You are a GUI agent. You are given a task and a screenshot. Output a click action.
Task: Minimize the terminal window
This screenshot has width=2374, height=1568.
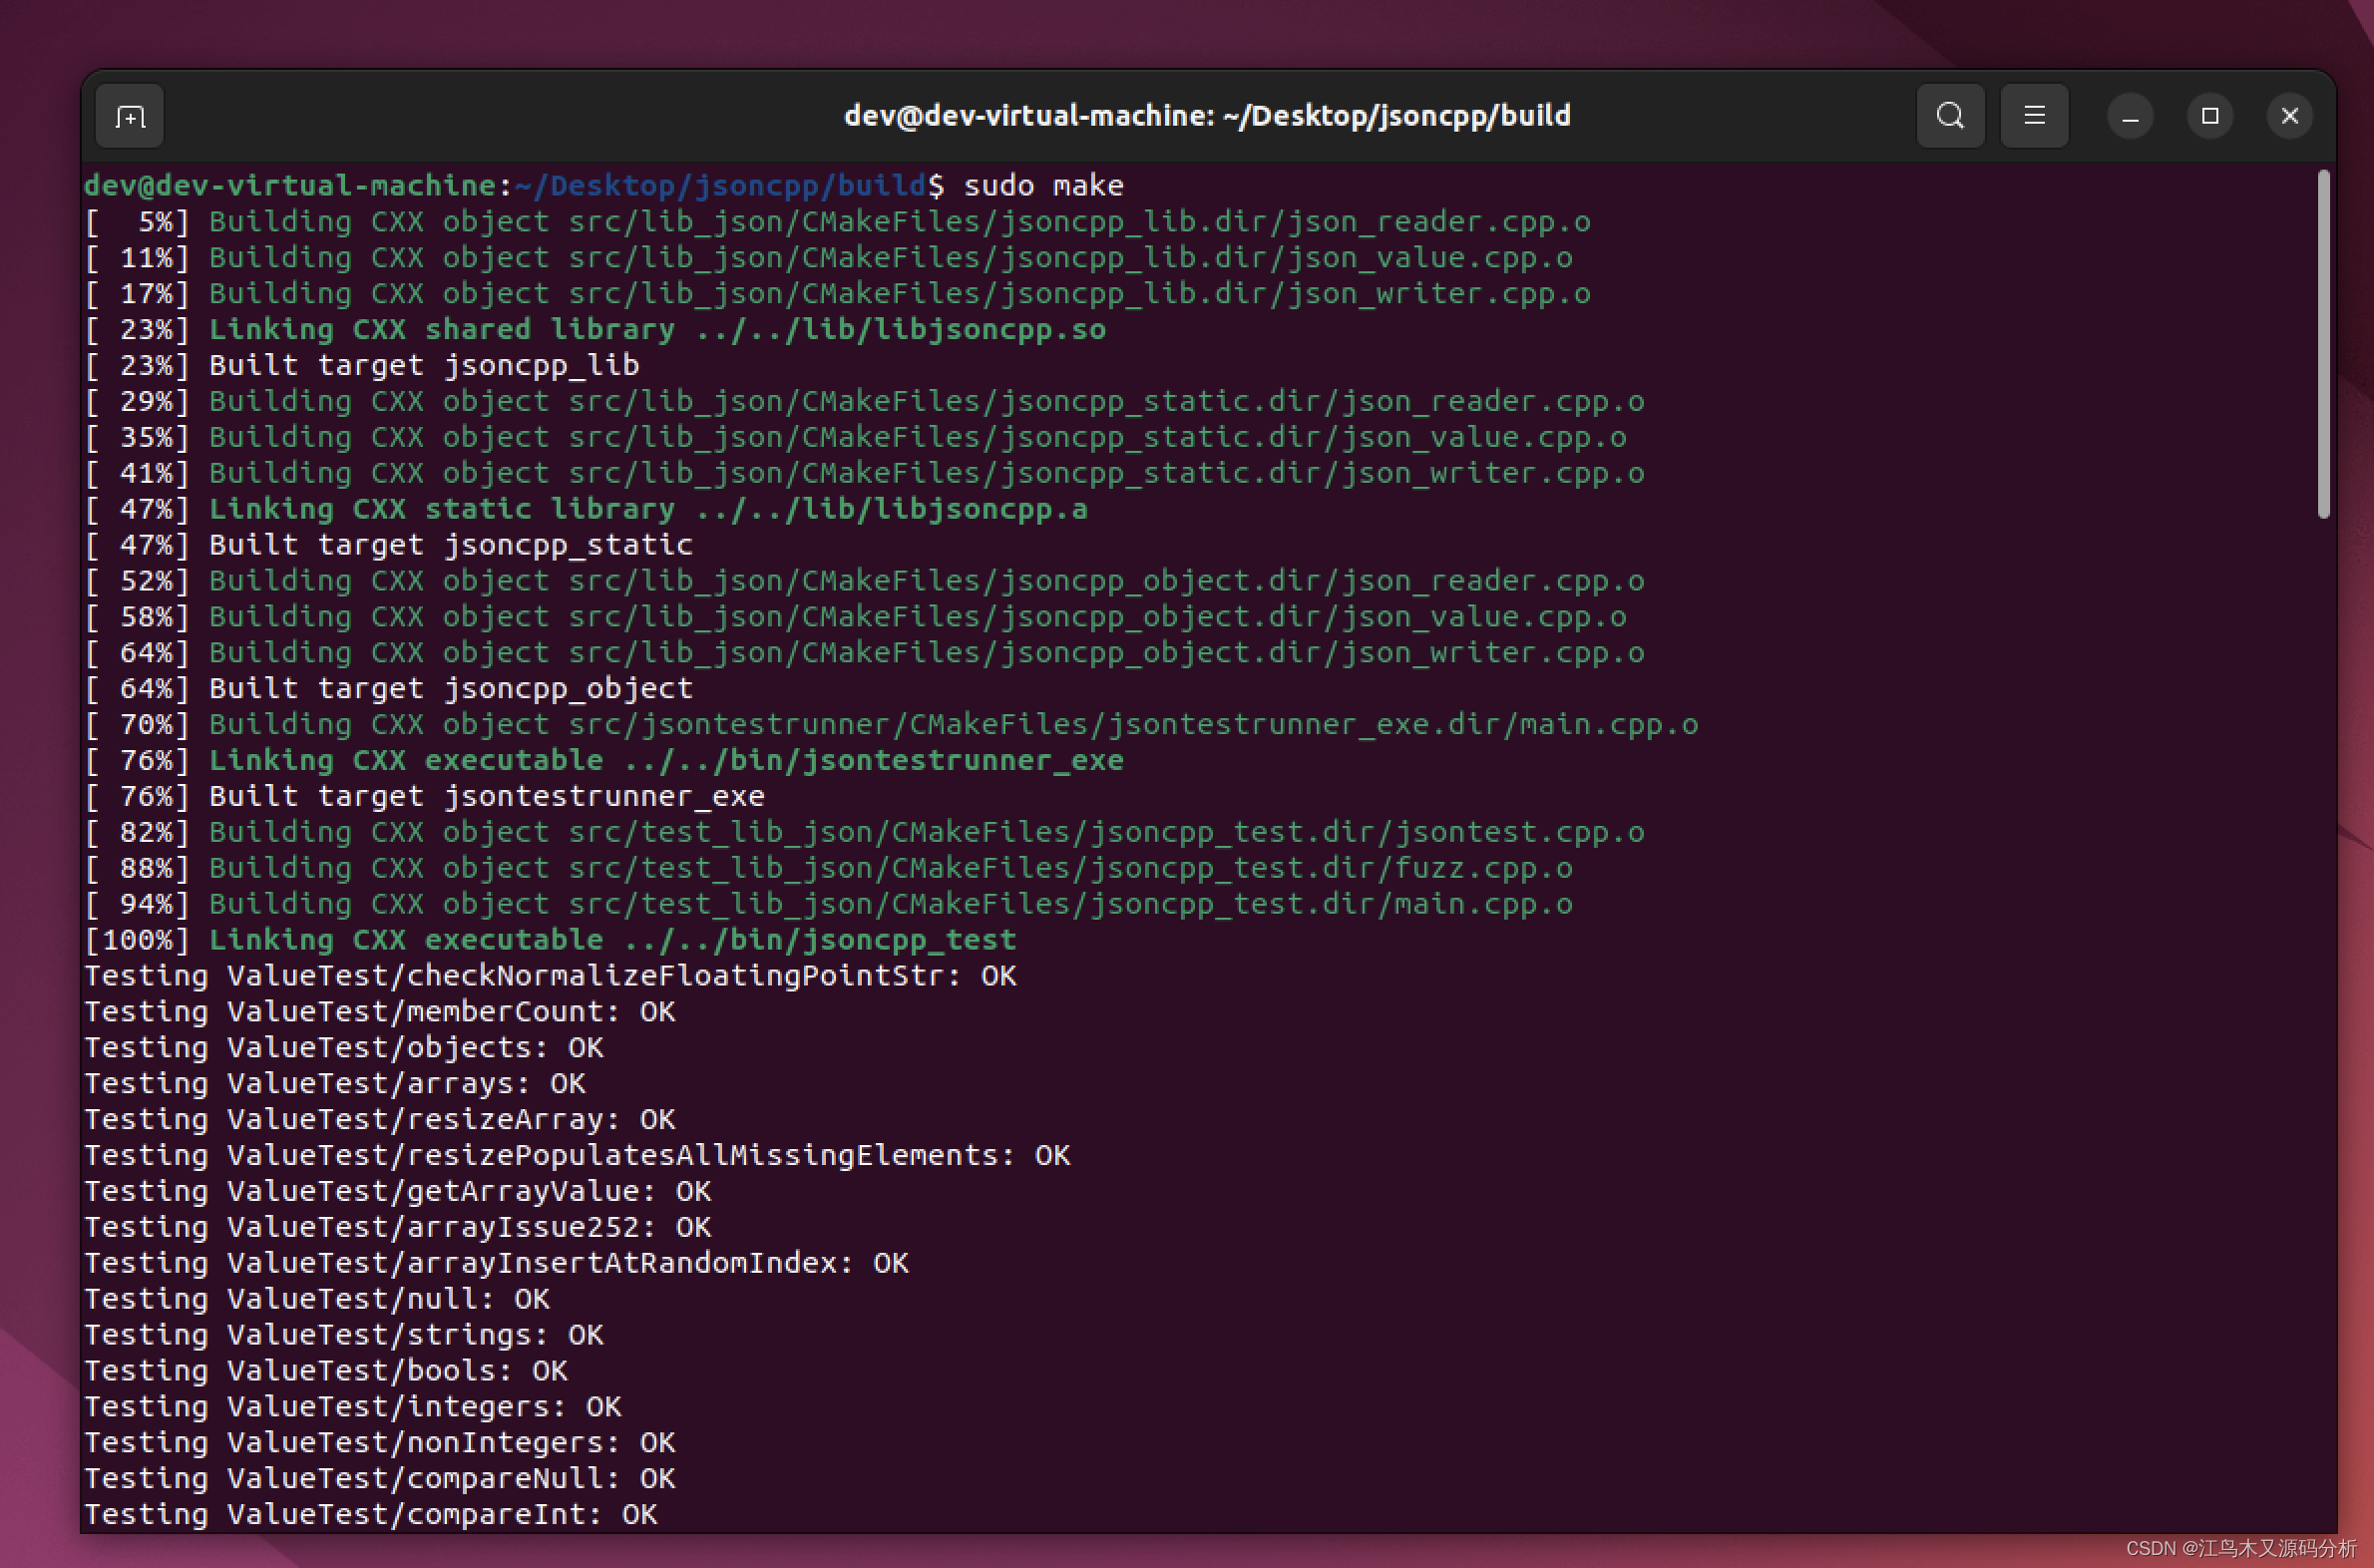tap(2130, 116)
